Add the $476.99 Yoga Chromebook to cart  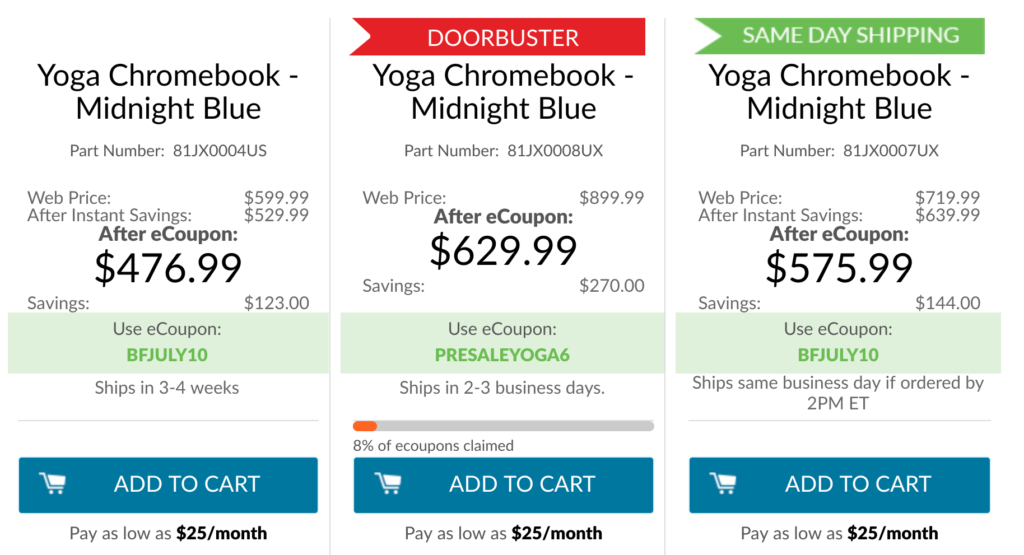click(x=168, y=484)
